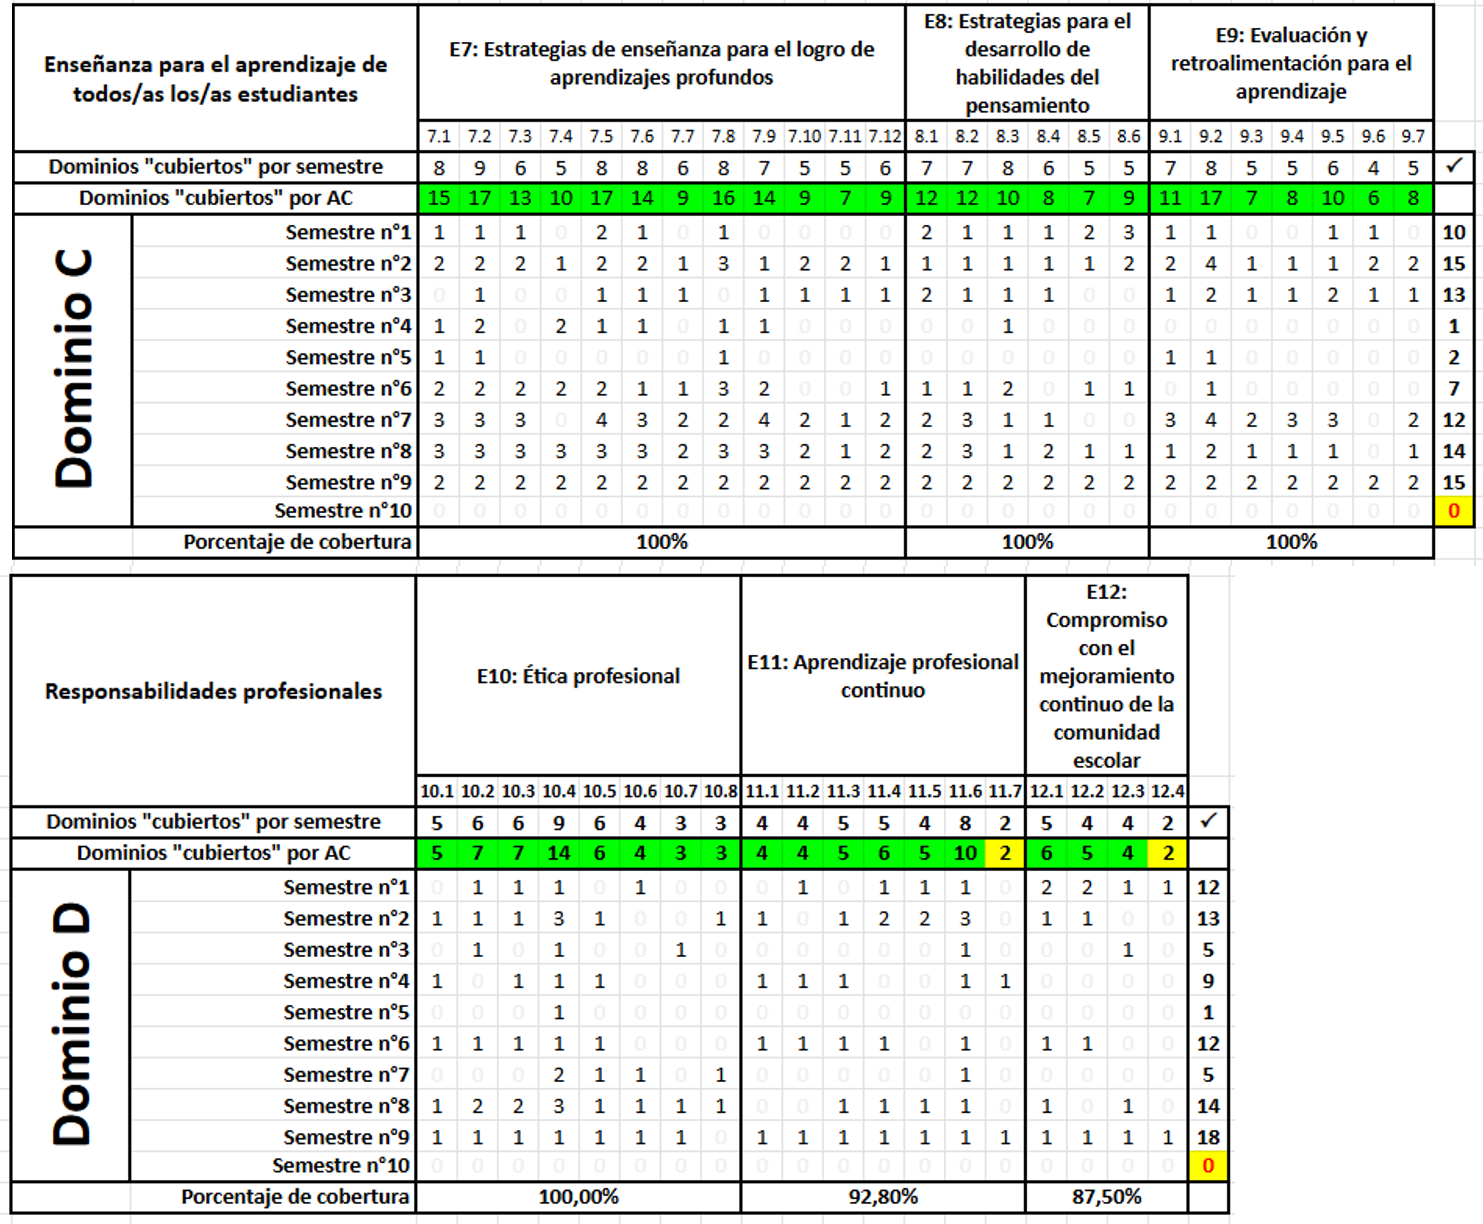The image size is (1483, 1224).
Task: Click the "92,80%" coverage cell under E11
Action: point(883,1197)
